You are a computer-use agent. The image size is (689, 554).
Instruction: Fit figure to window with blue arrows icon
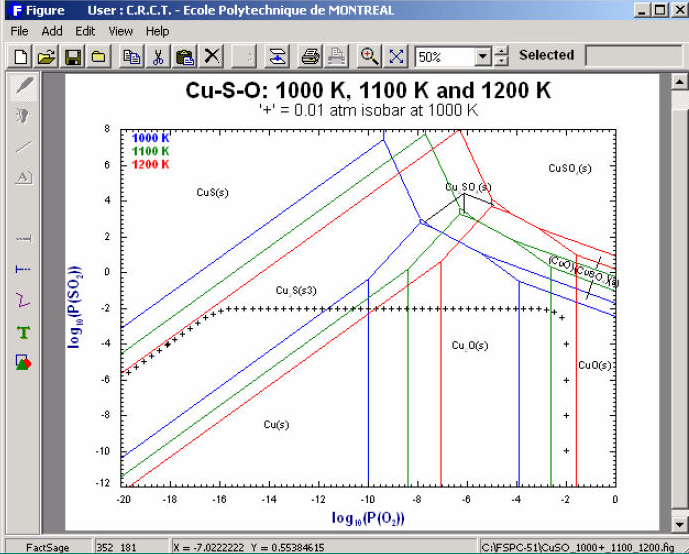(x=396, y=57)
